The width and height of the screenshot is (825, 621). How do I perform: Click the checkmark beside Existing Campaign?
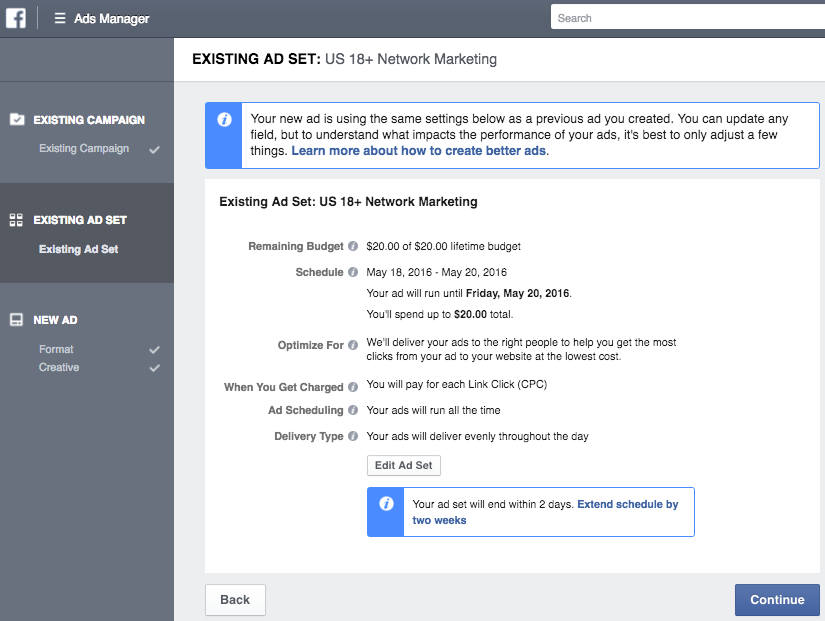(154, 150)
